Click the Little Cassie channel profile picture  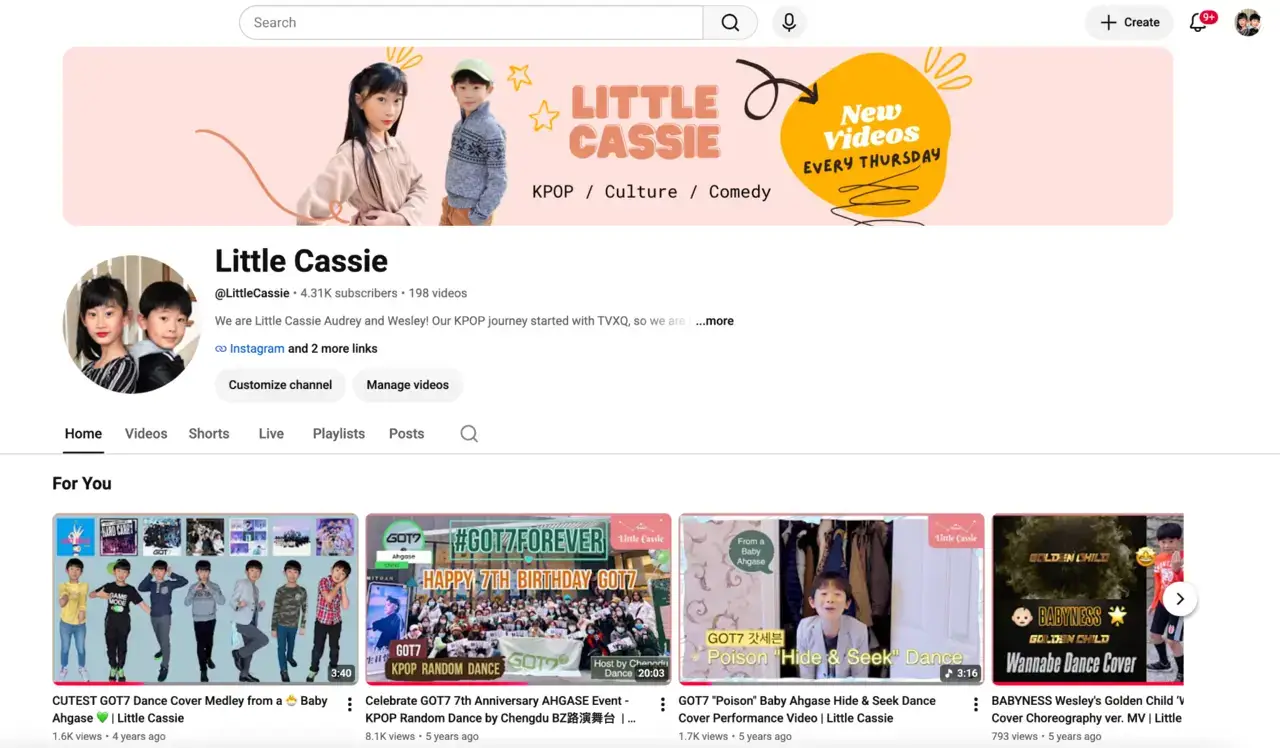pyautogui.click(x=132, y=324)
